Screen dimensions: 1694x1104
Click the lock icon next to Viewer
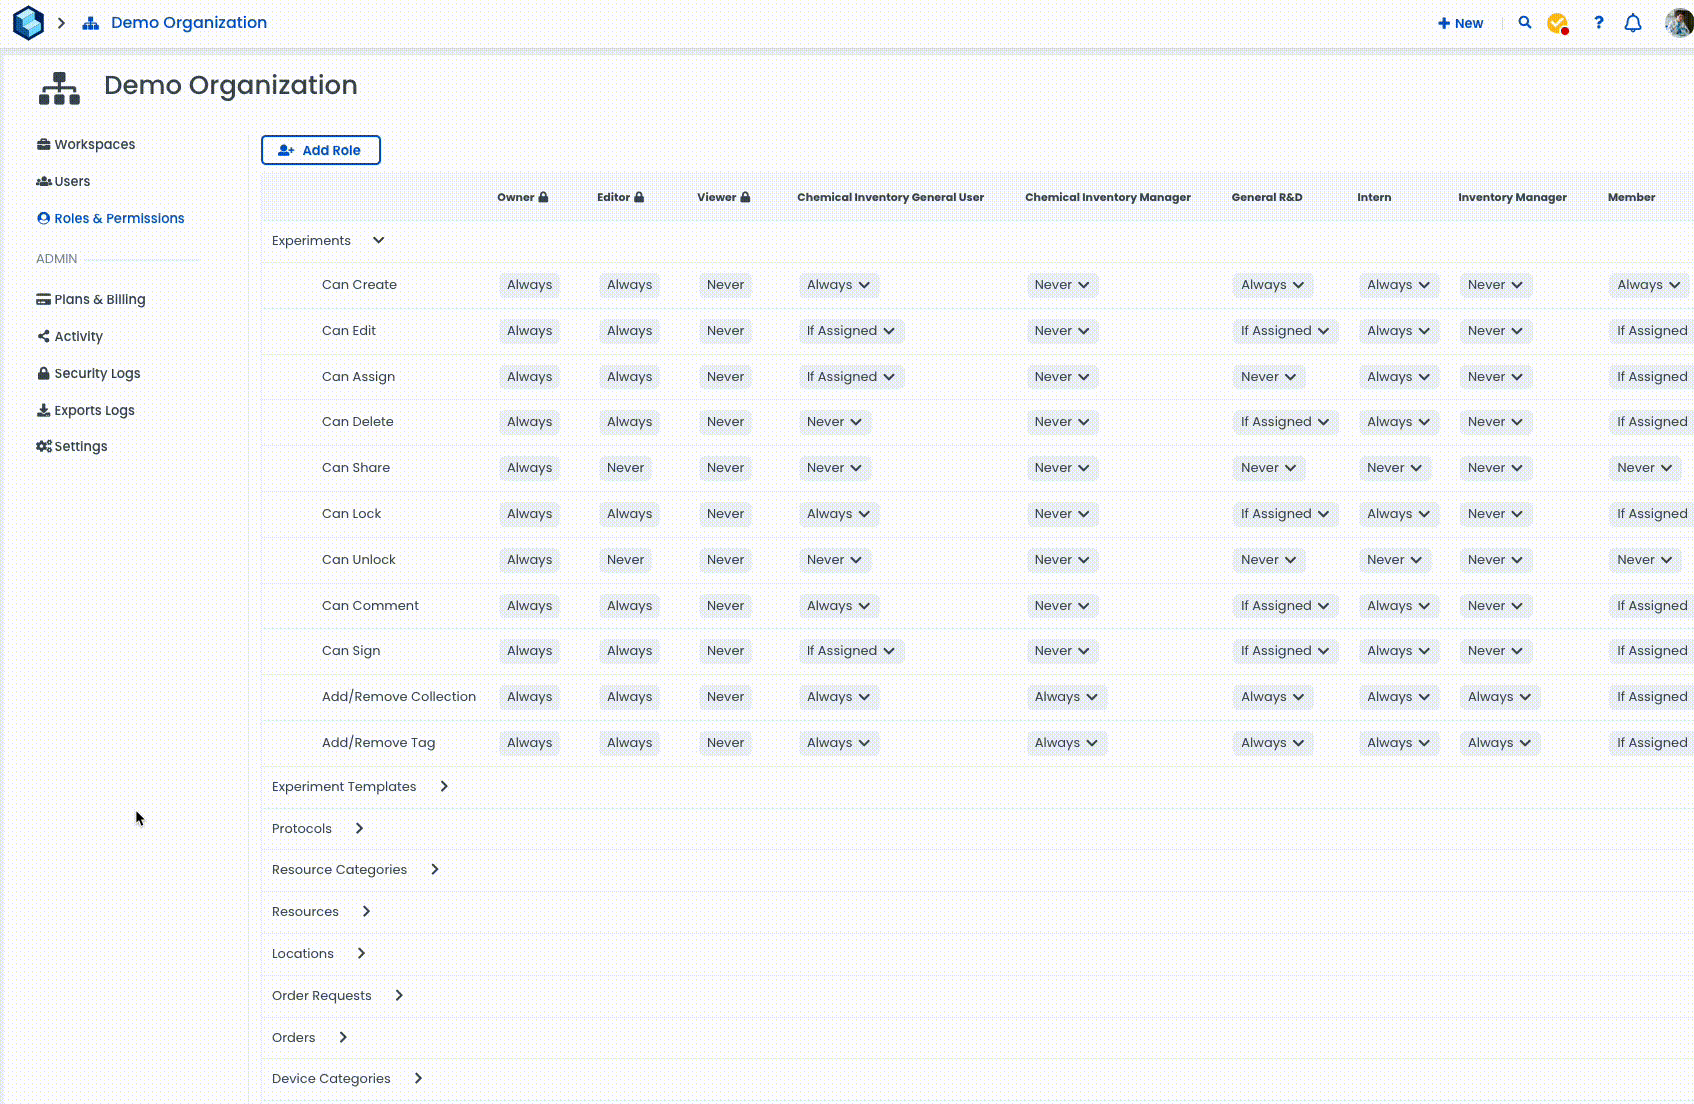tap(745, 197)
